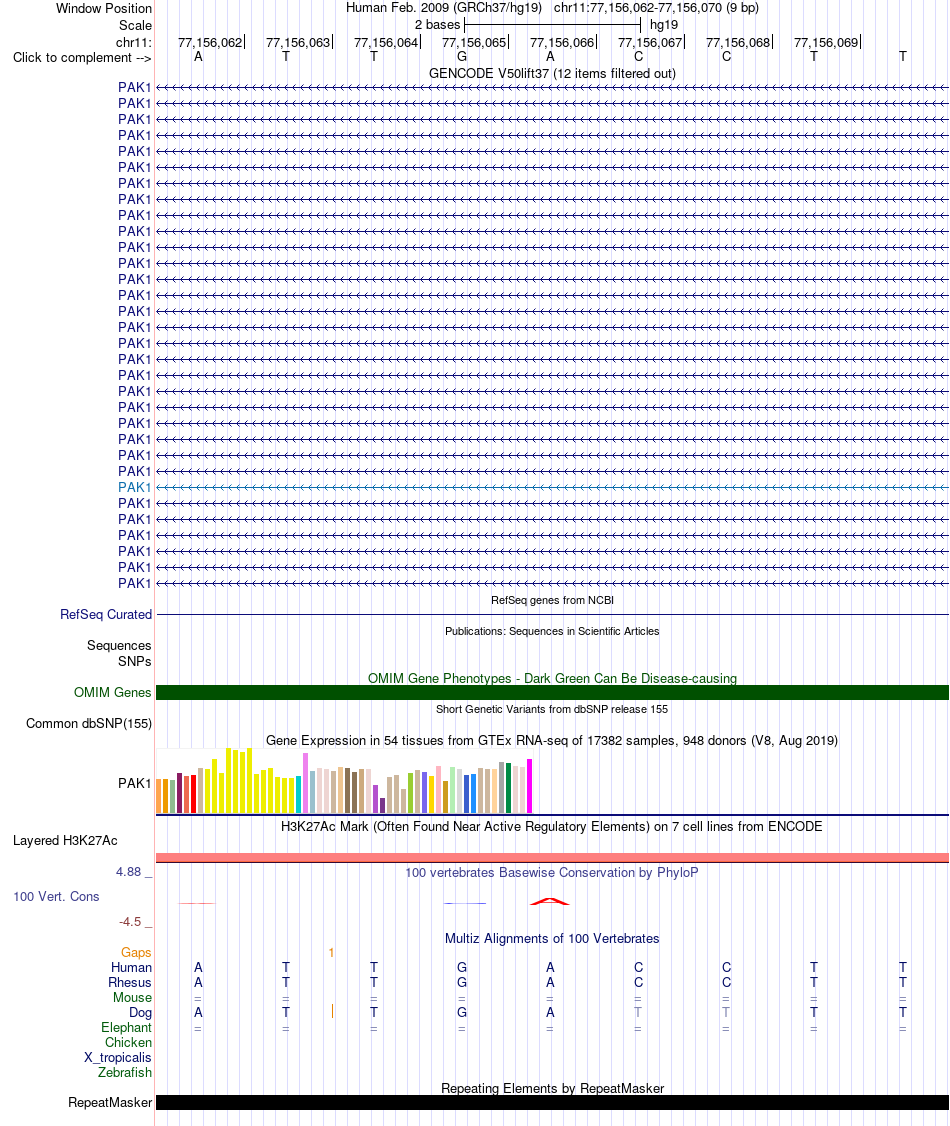950x1126 pixels.
Task: Click the RefSeq Curated horizontal intron line
Action: click(x=552, y=615)
